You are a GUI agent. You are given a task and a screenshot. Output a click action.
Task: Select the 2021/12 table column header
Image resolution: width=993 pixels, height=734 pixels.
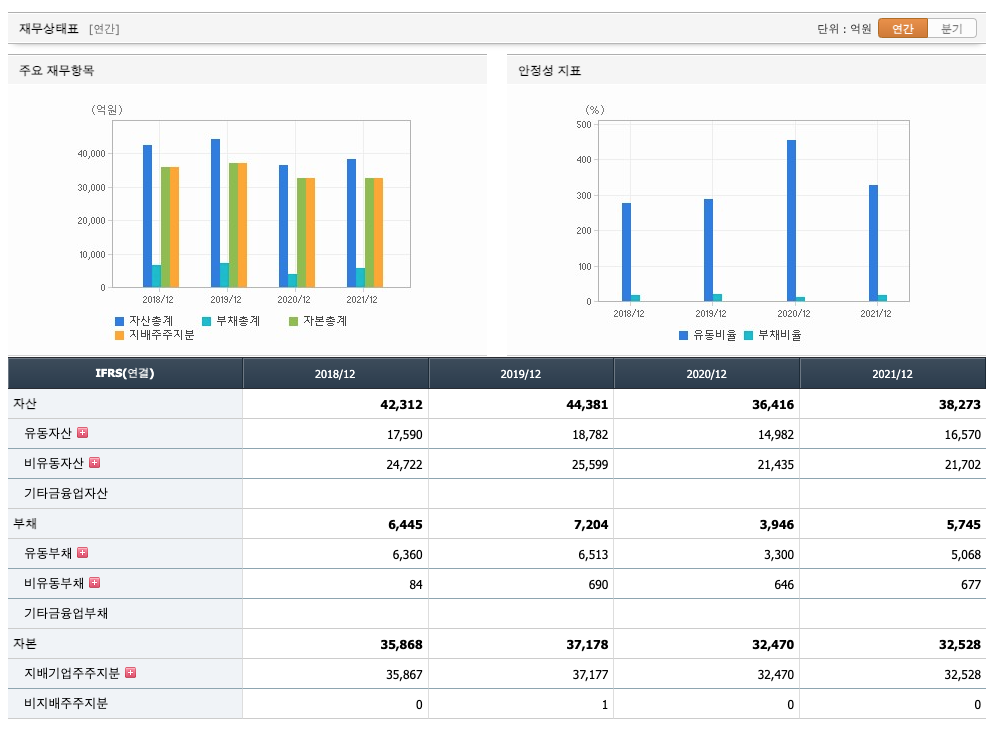click(892, 374)
